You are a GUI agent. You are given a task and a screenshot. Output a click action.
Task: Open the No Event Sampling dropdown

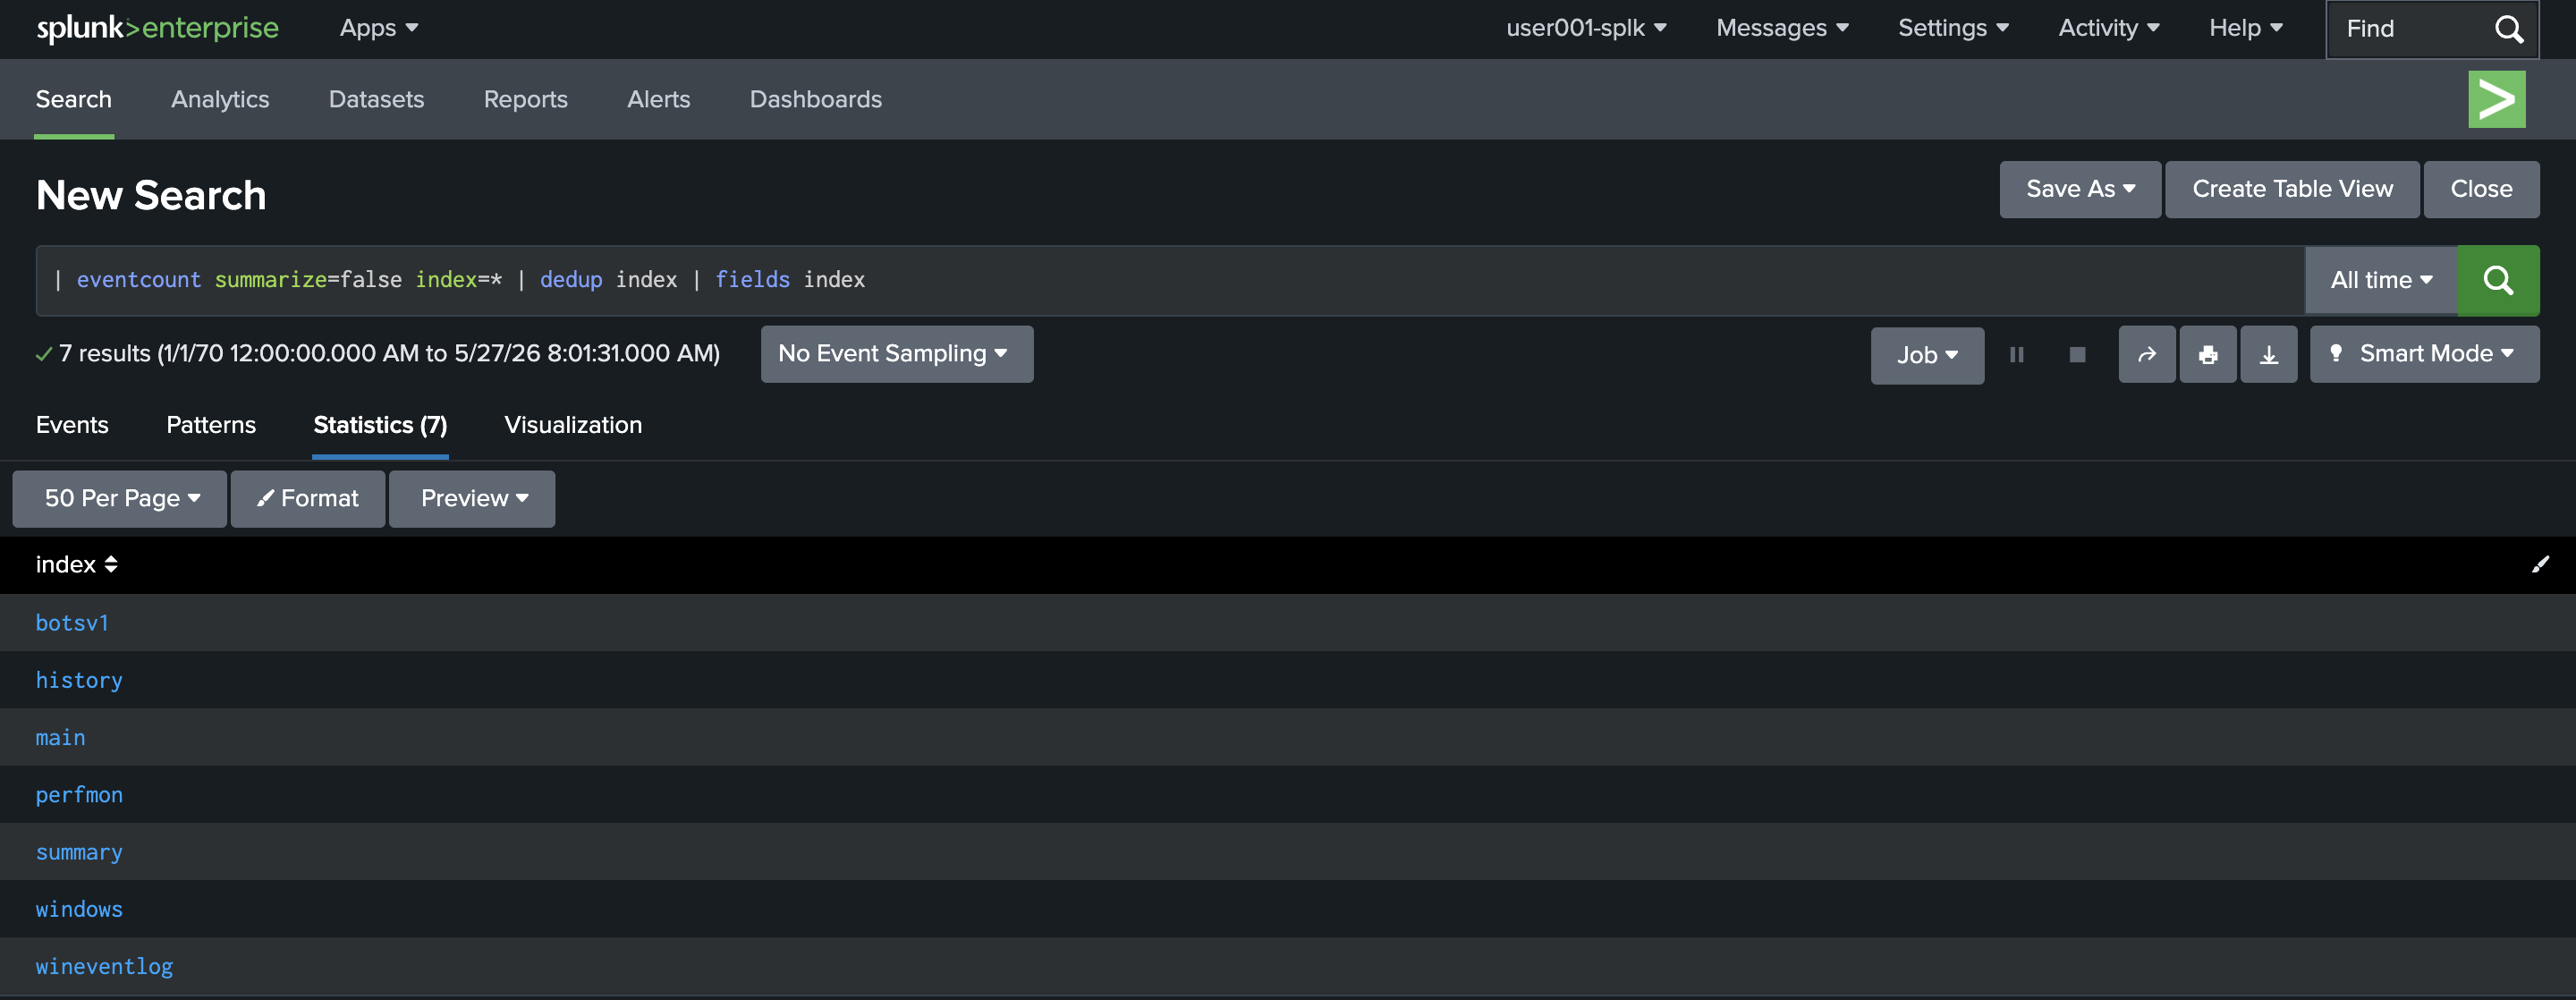pyautogui.click(x=897, y=354)
